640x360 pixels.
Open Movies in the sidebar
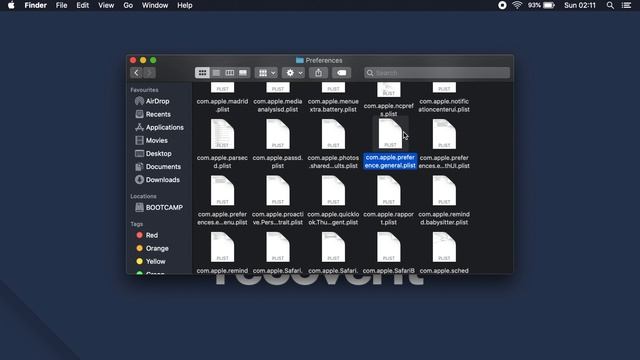pyautogui.click(x=157, y=140)
